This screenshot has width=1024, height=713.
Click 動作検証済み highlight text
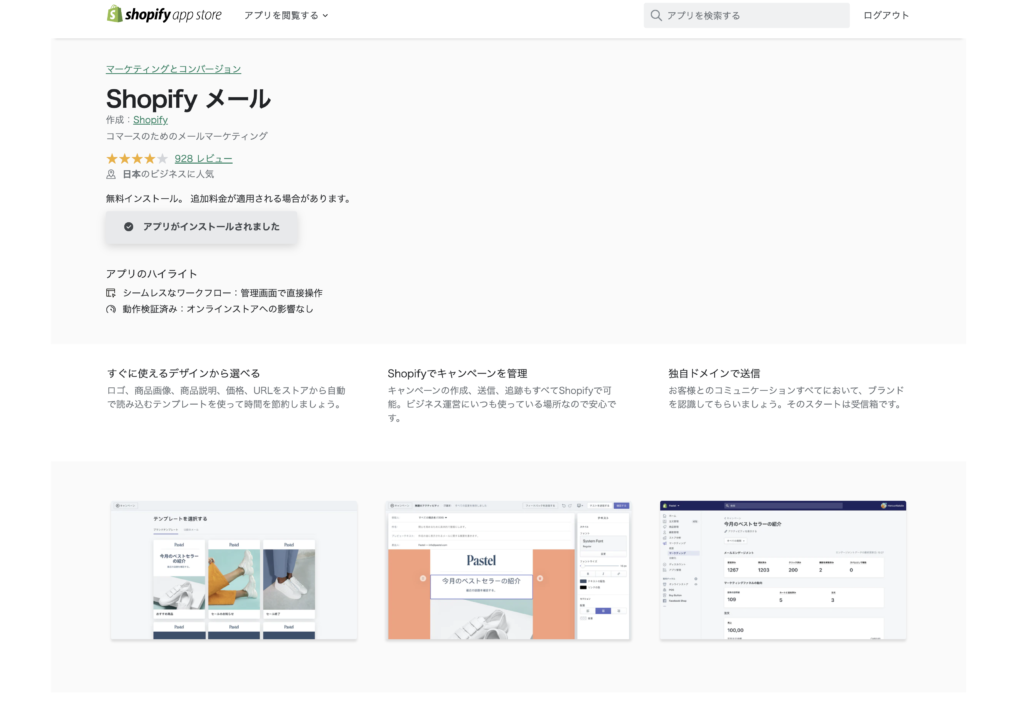pos(218,309)
